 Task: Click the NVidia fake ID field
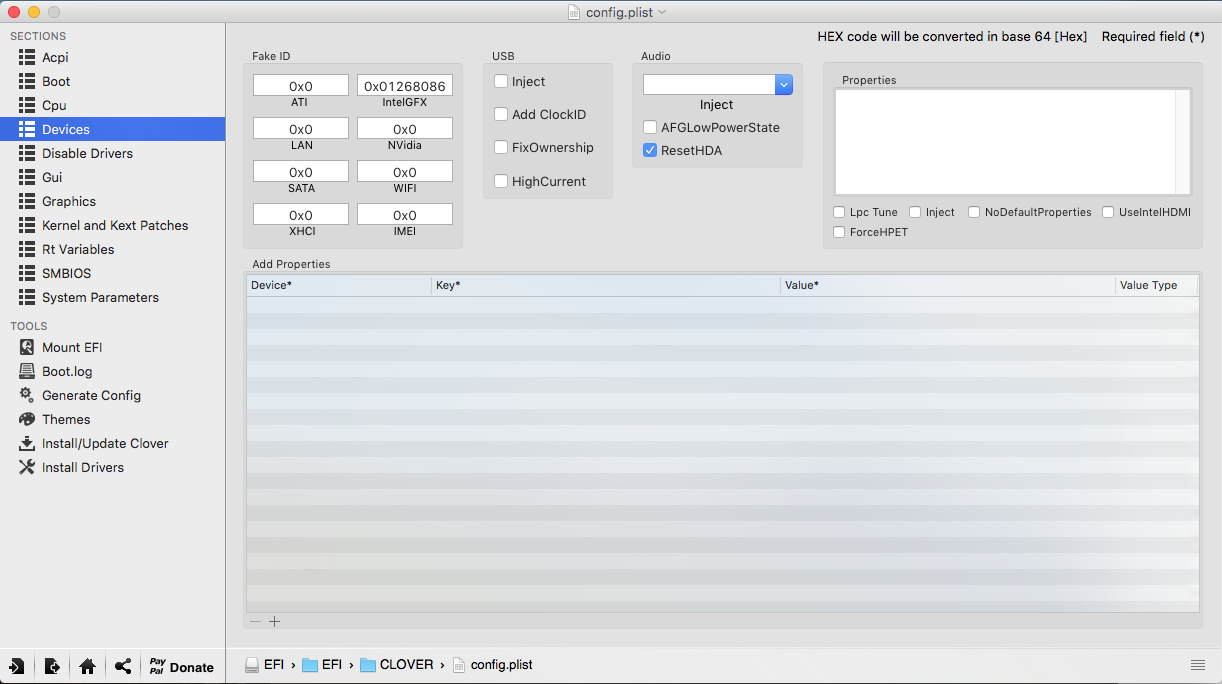405,129
